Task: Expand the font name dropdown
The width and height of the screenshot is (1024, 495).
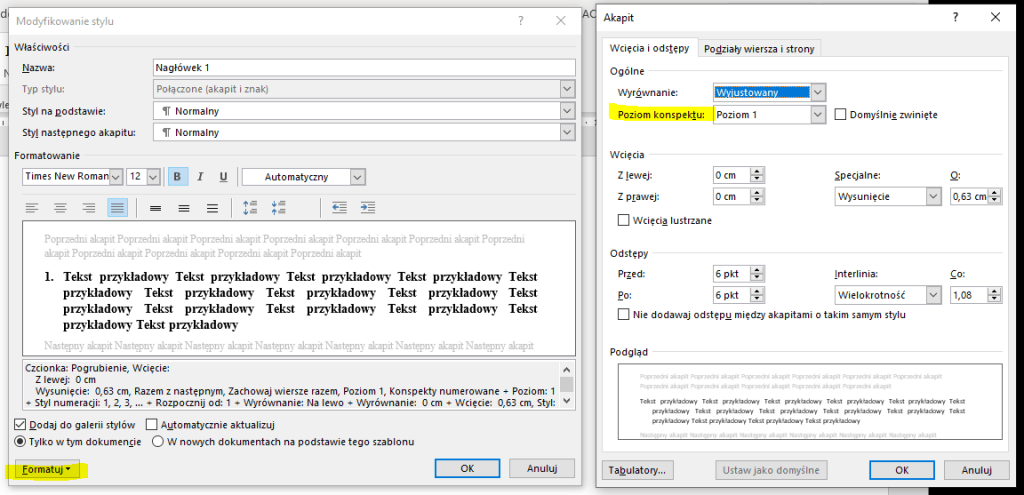Action: tap(116, 177)
